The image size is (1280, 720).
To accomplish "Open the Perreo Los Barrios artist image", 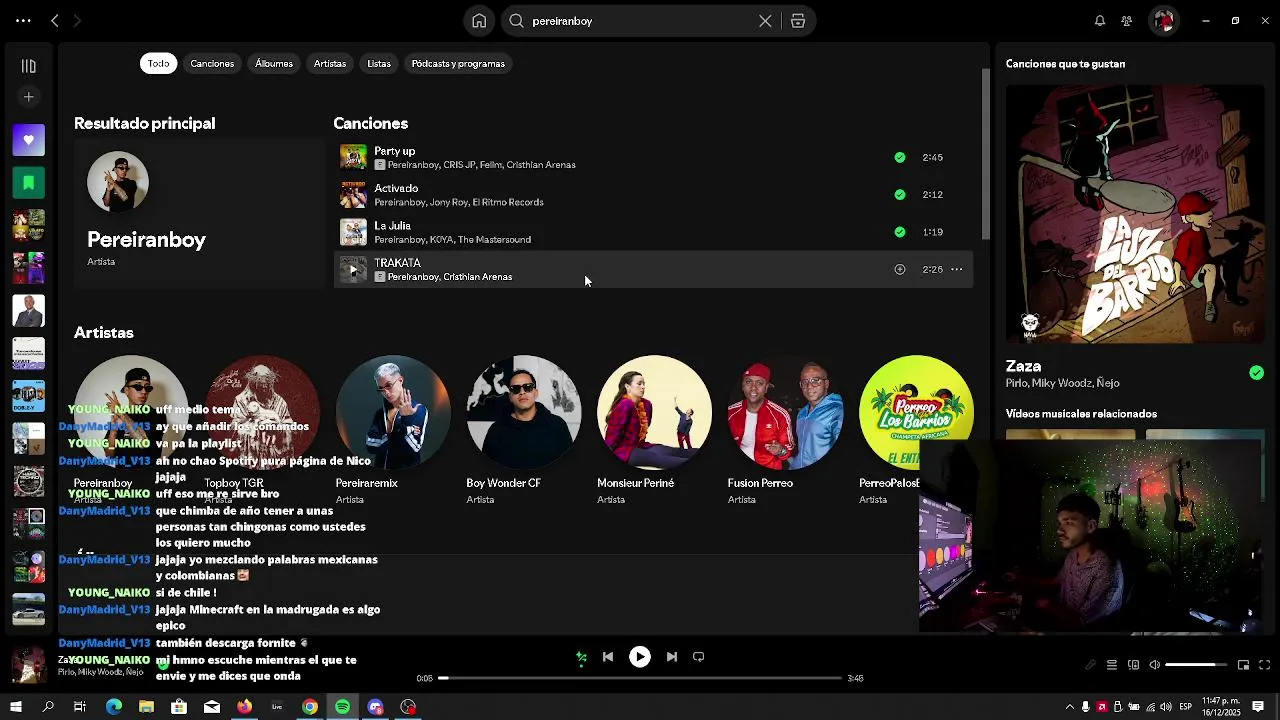I will pos(915,413).
